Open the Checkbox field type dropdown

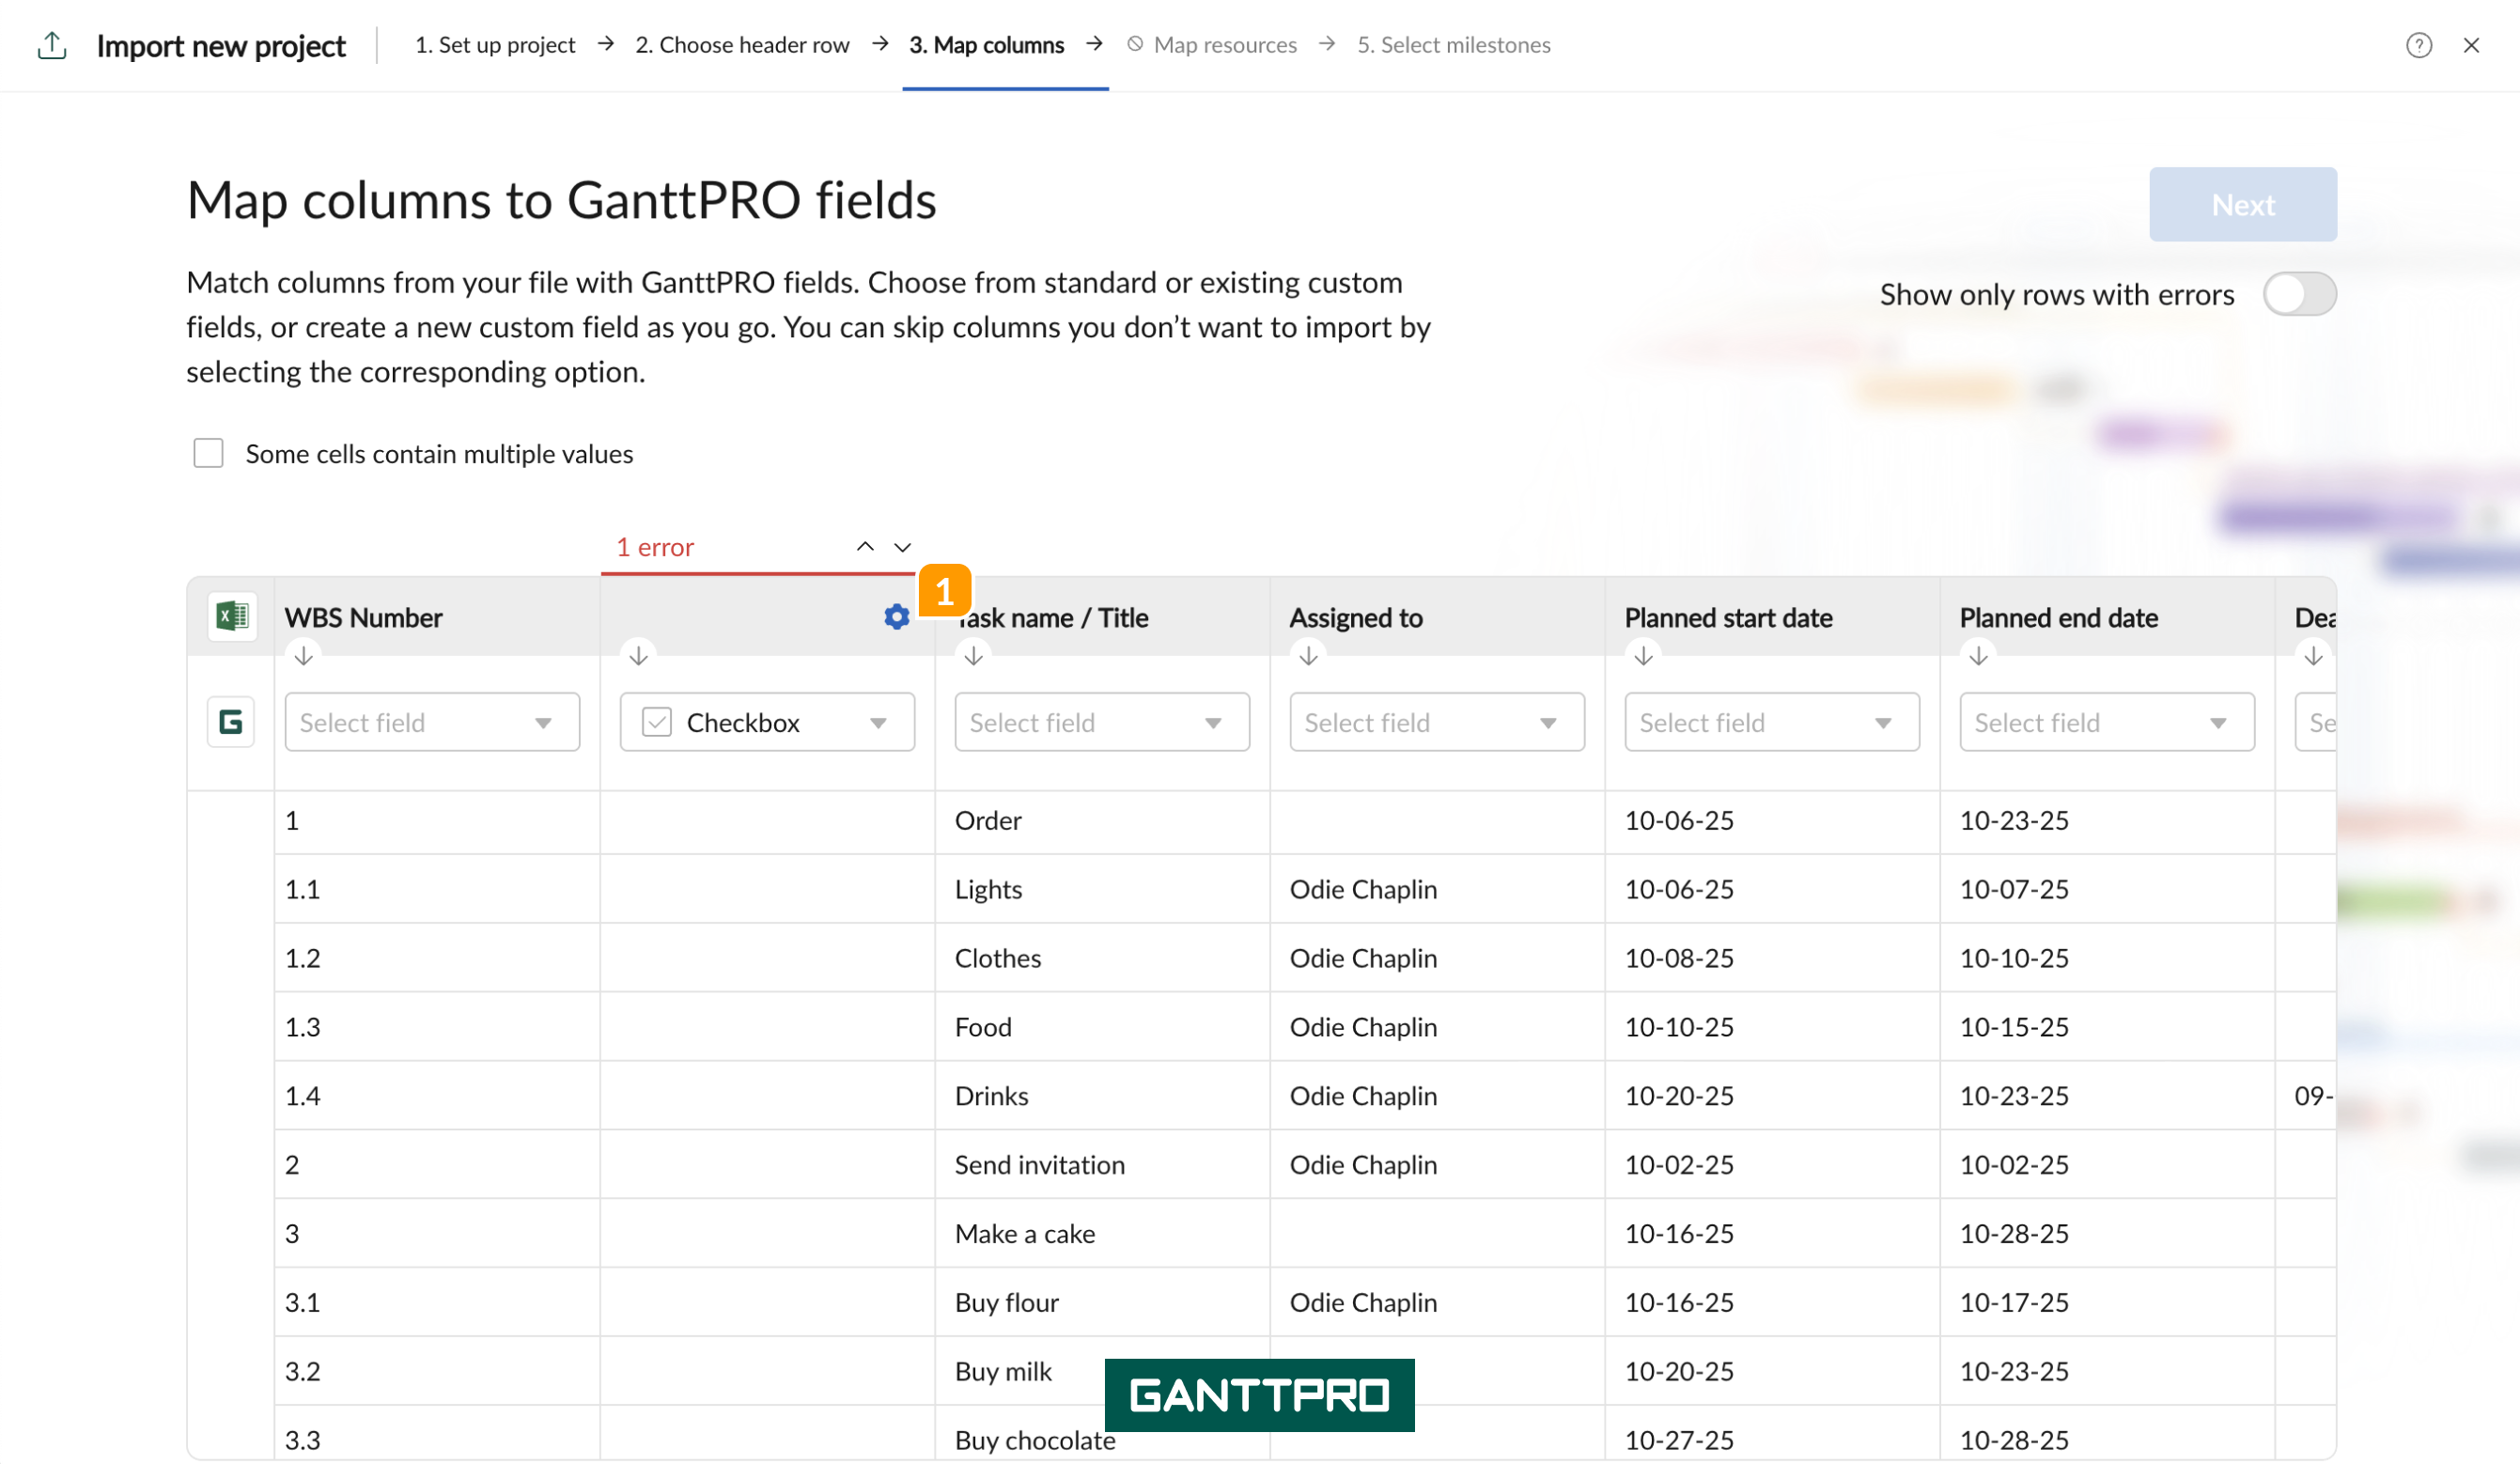(x=767, y=722)
